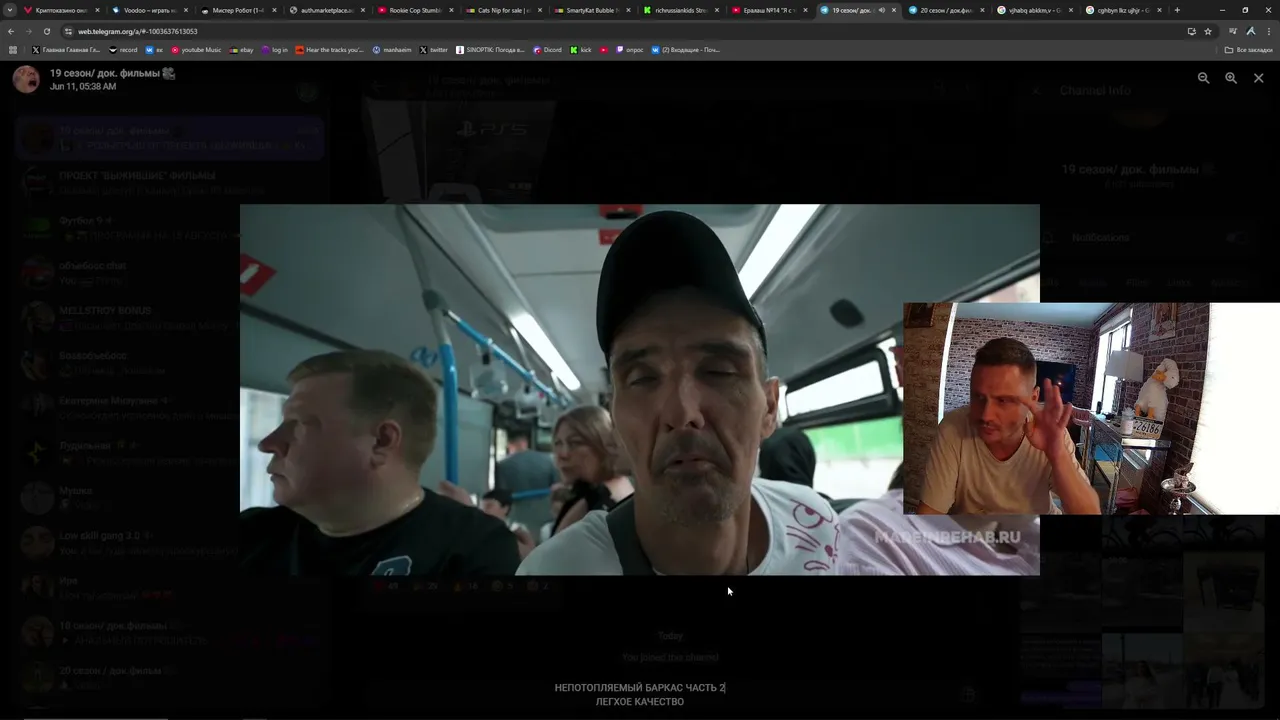Viewport: 1280px width, 720px height.
Task: Expand the 'Все закладки' bookmarks folder
Action: tap(1249, 50)
